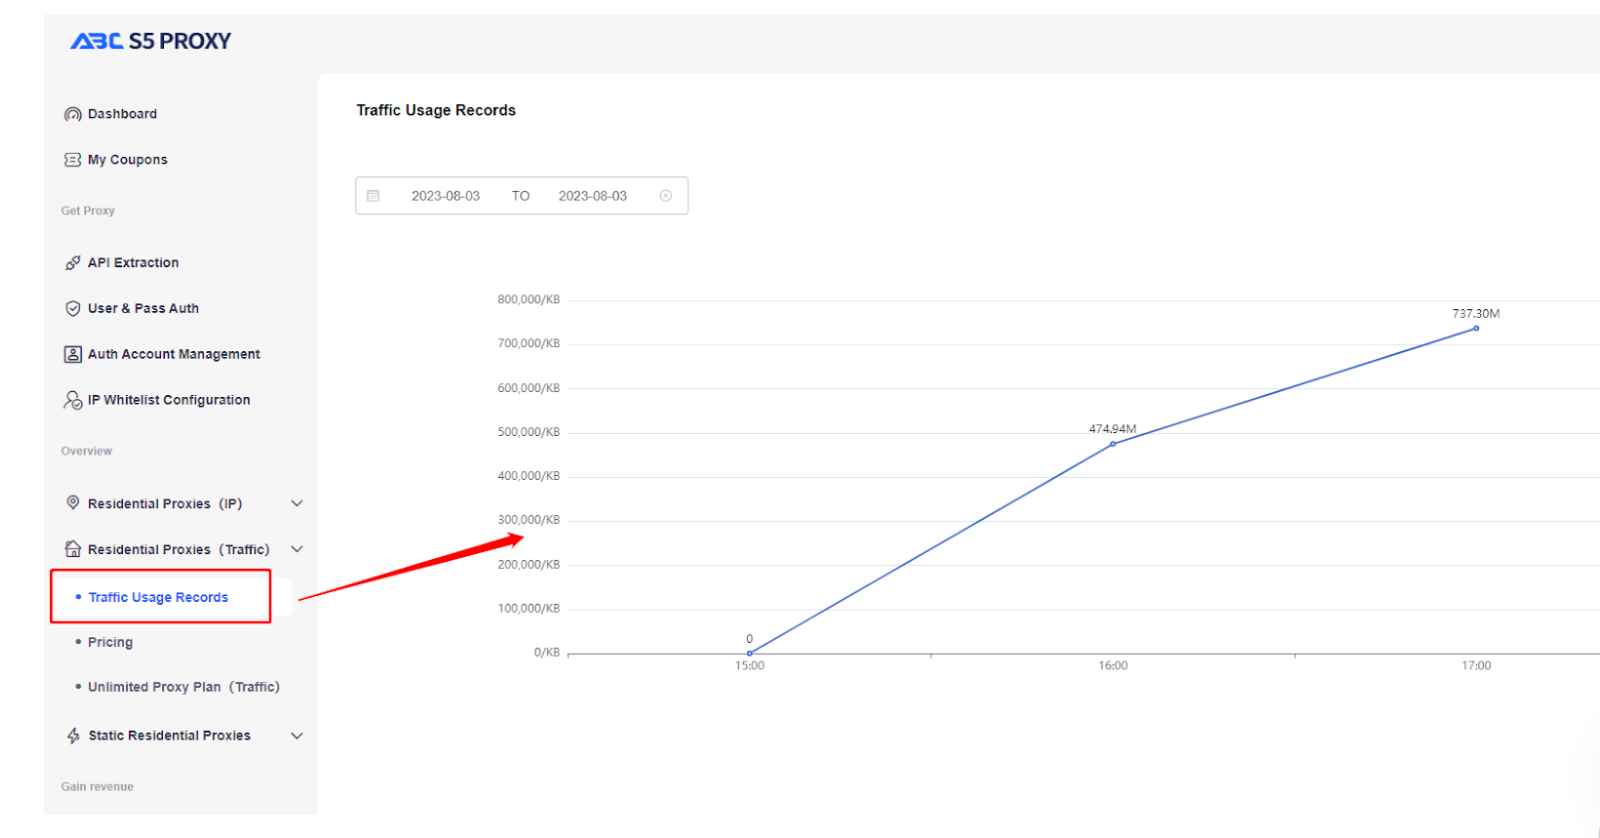Click the Get Proxy section label

pos(88,211)
